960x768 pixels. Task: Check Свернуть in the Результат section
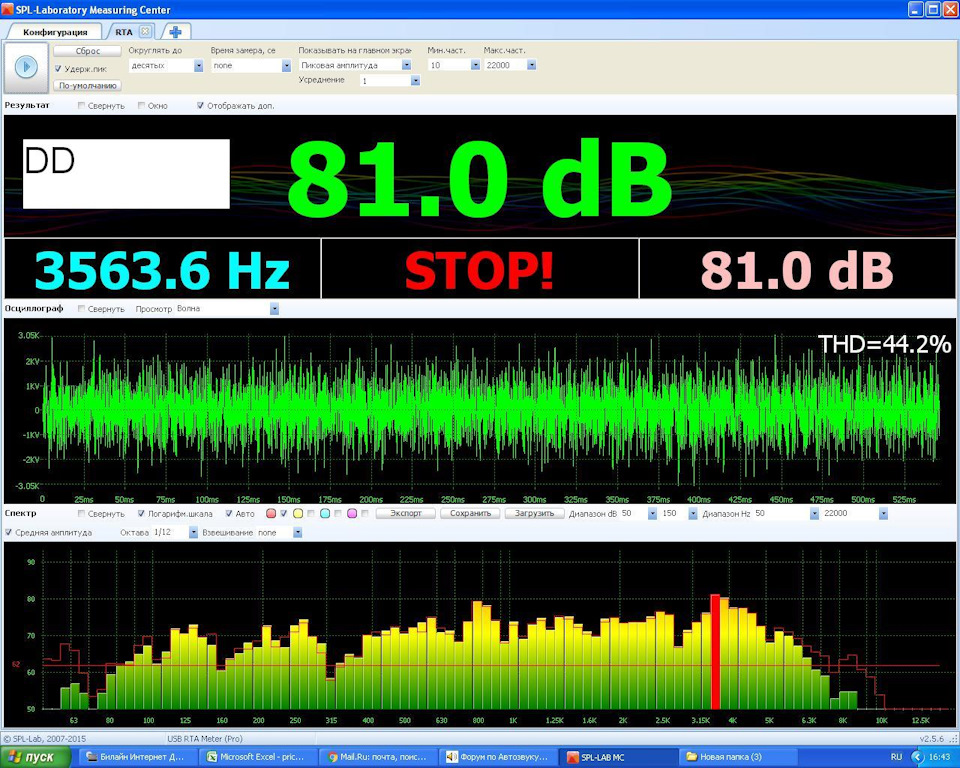81,106
